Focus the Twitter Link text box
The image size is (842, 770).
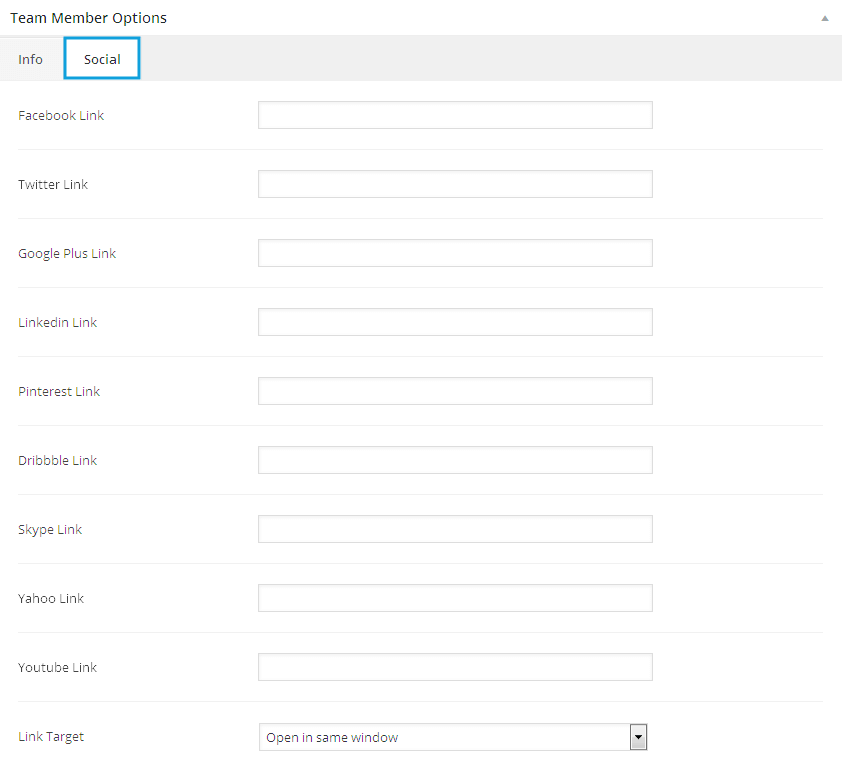click(455, 184)
